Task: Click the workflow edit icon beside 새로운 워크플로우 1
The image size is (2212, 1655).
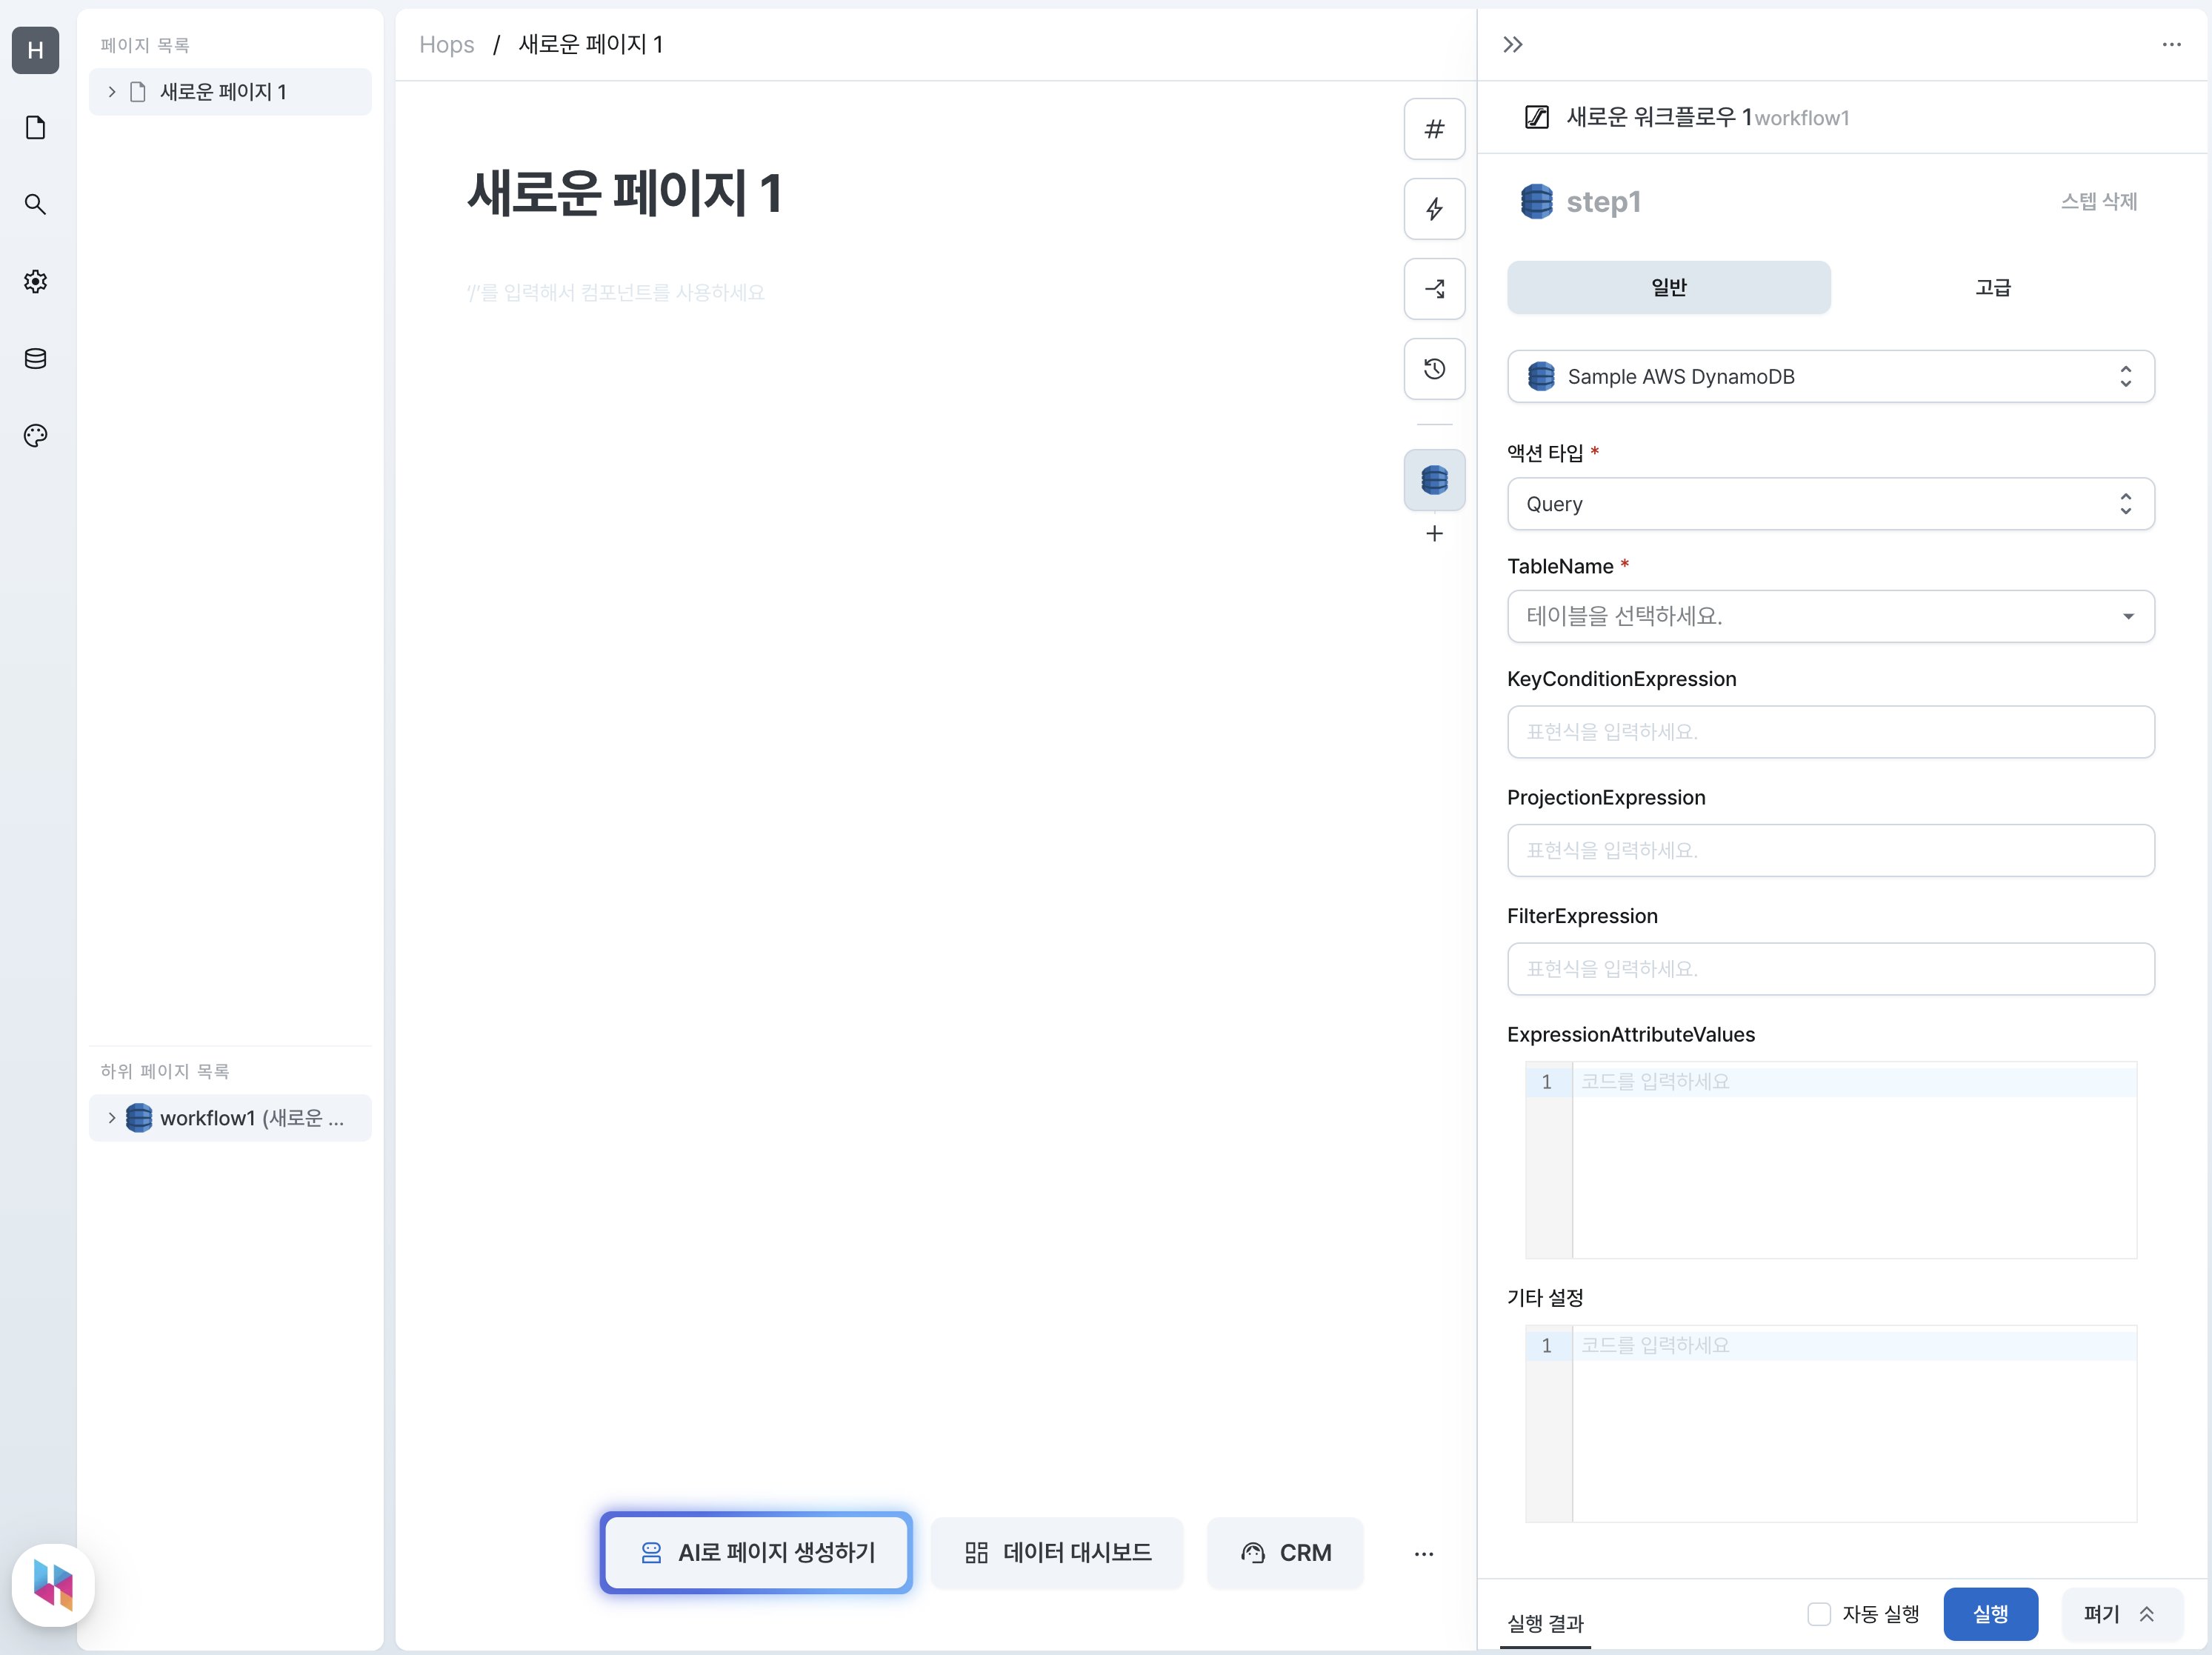Action: [x=1536, y=117]
